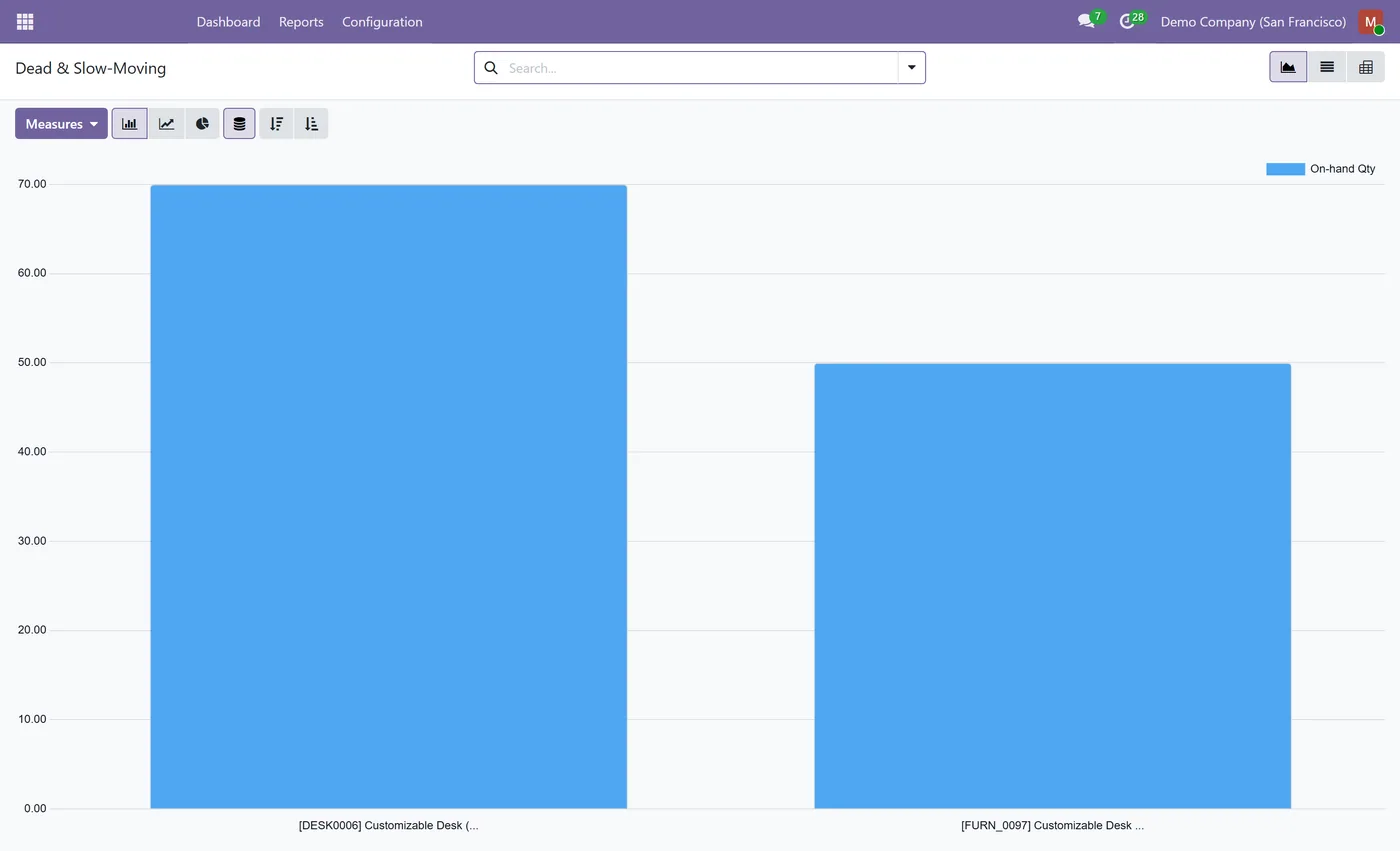Switch to the list view
The height and width of the screenshot is (851, 1400).
(1327, 67)
